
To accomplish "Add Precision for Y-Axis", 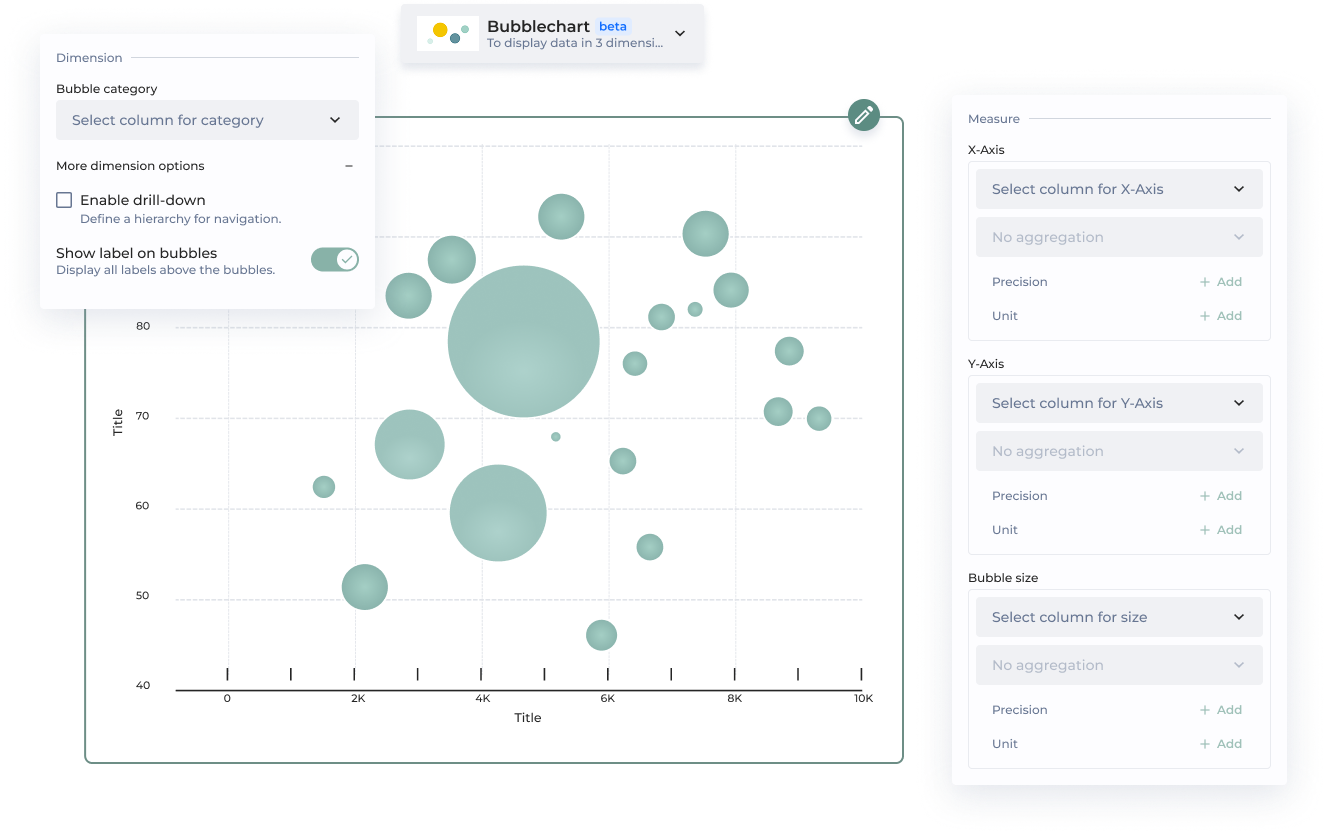I will [1221, 496].
